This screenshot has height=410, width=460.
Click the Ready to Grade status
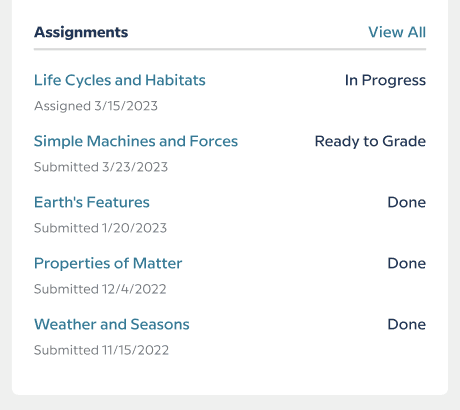370,141
